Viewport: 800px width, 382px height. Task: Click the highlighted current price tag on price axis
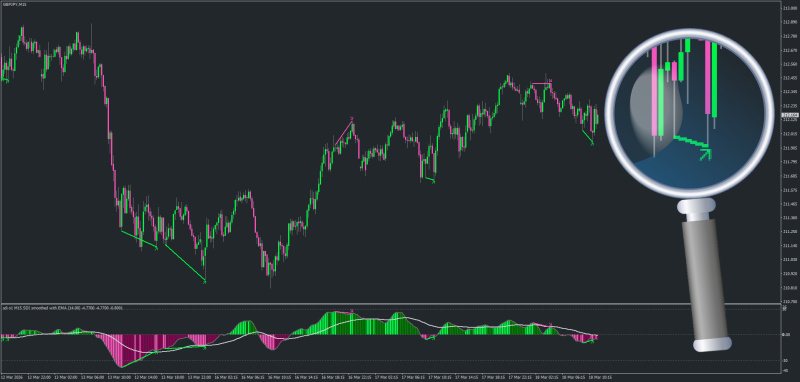point(790,115)
